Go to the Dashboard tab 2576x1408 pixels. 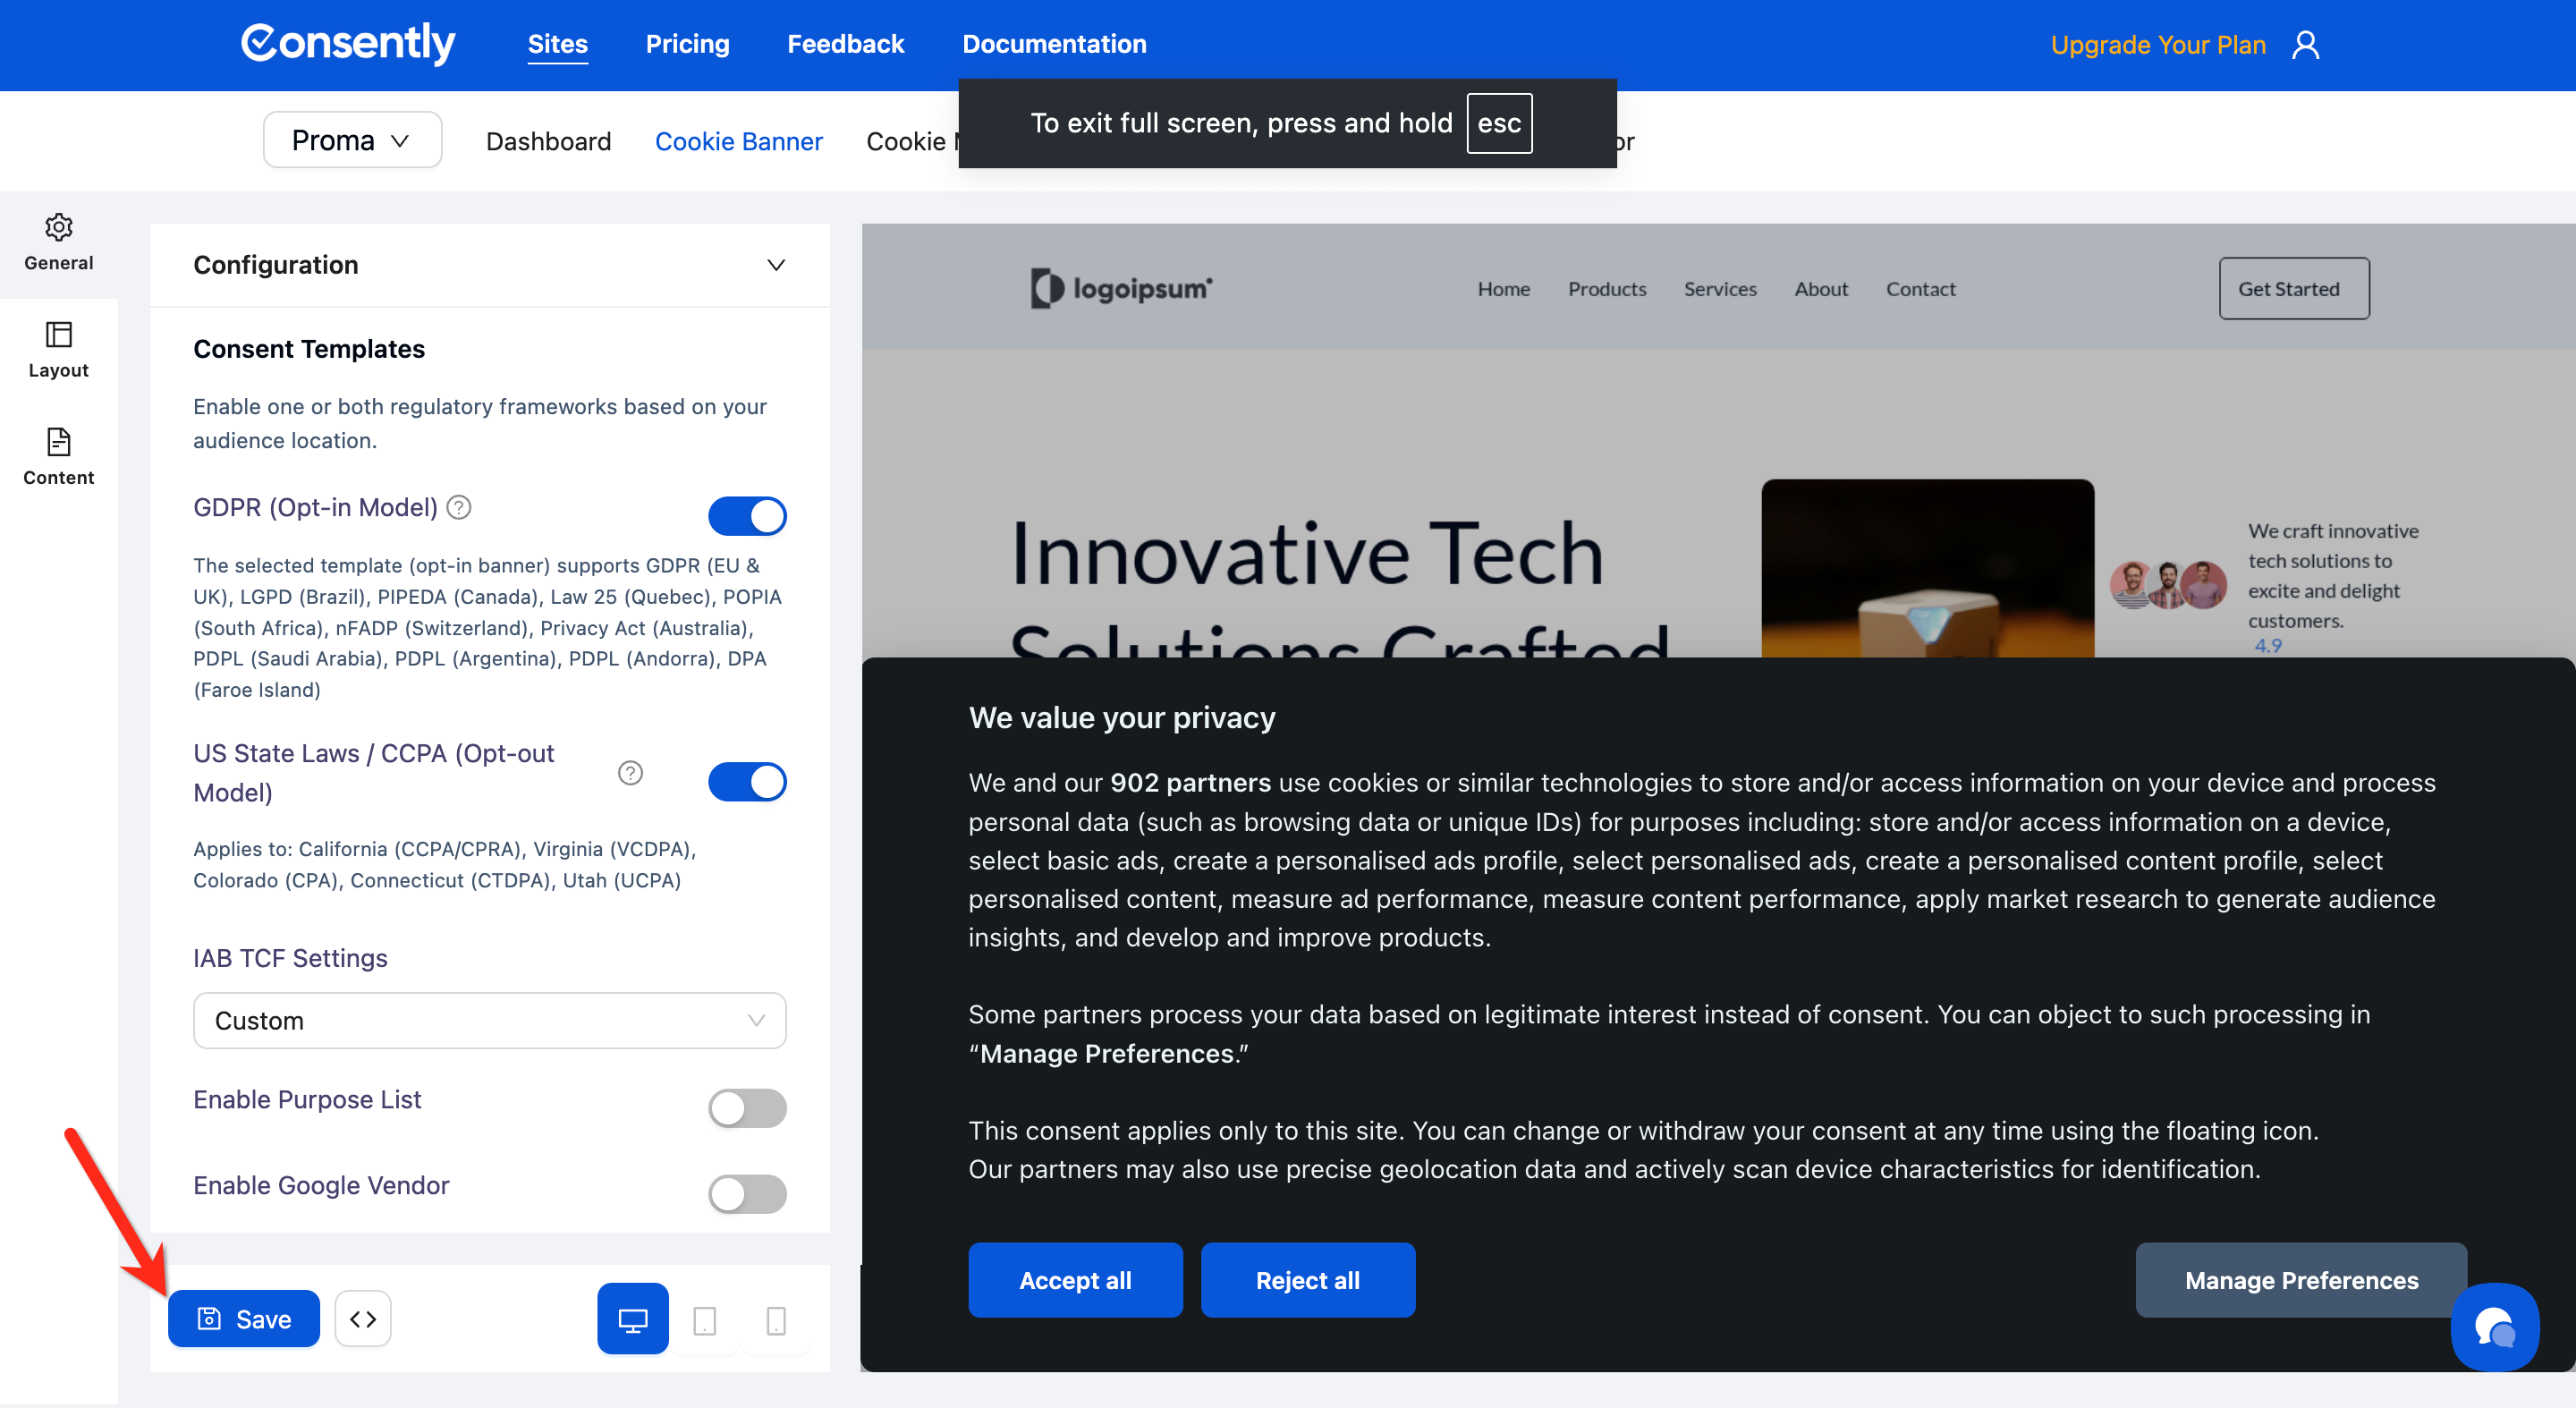[548, 141]
